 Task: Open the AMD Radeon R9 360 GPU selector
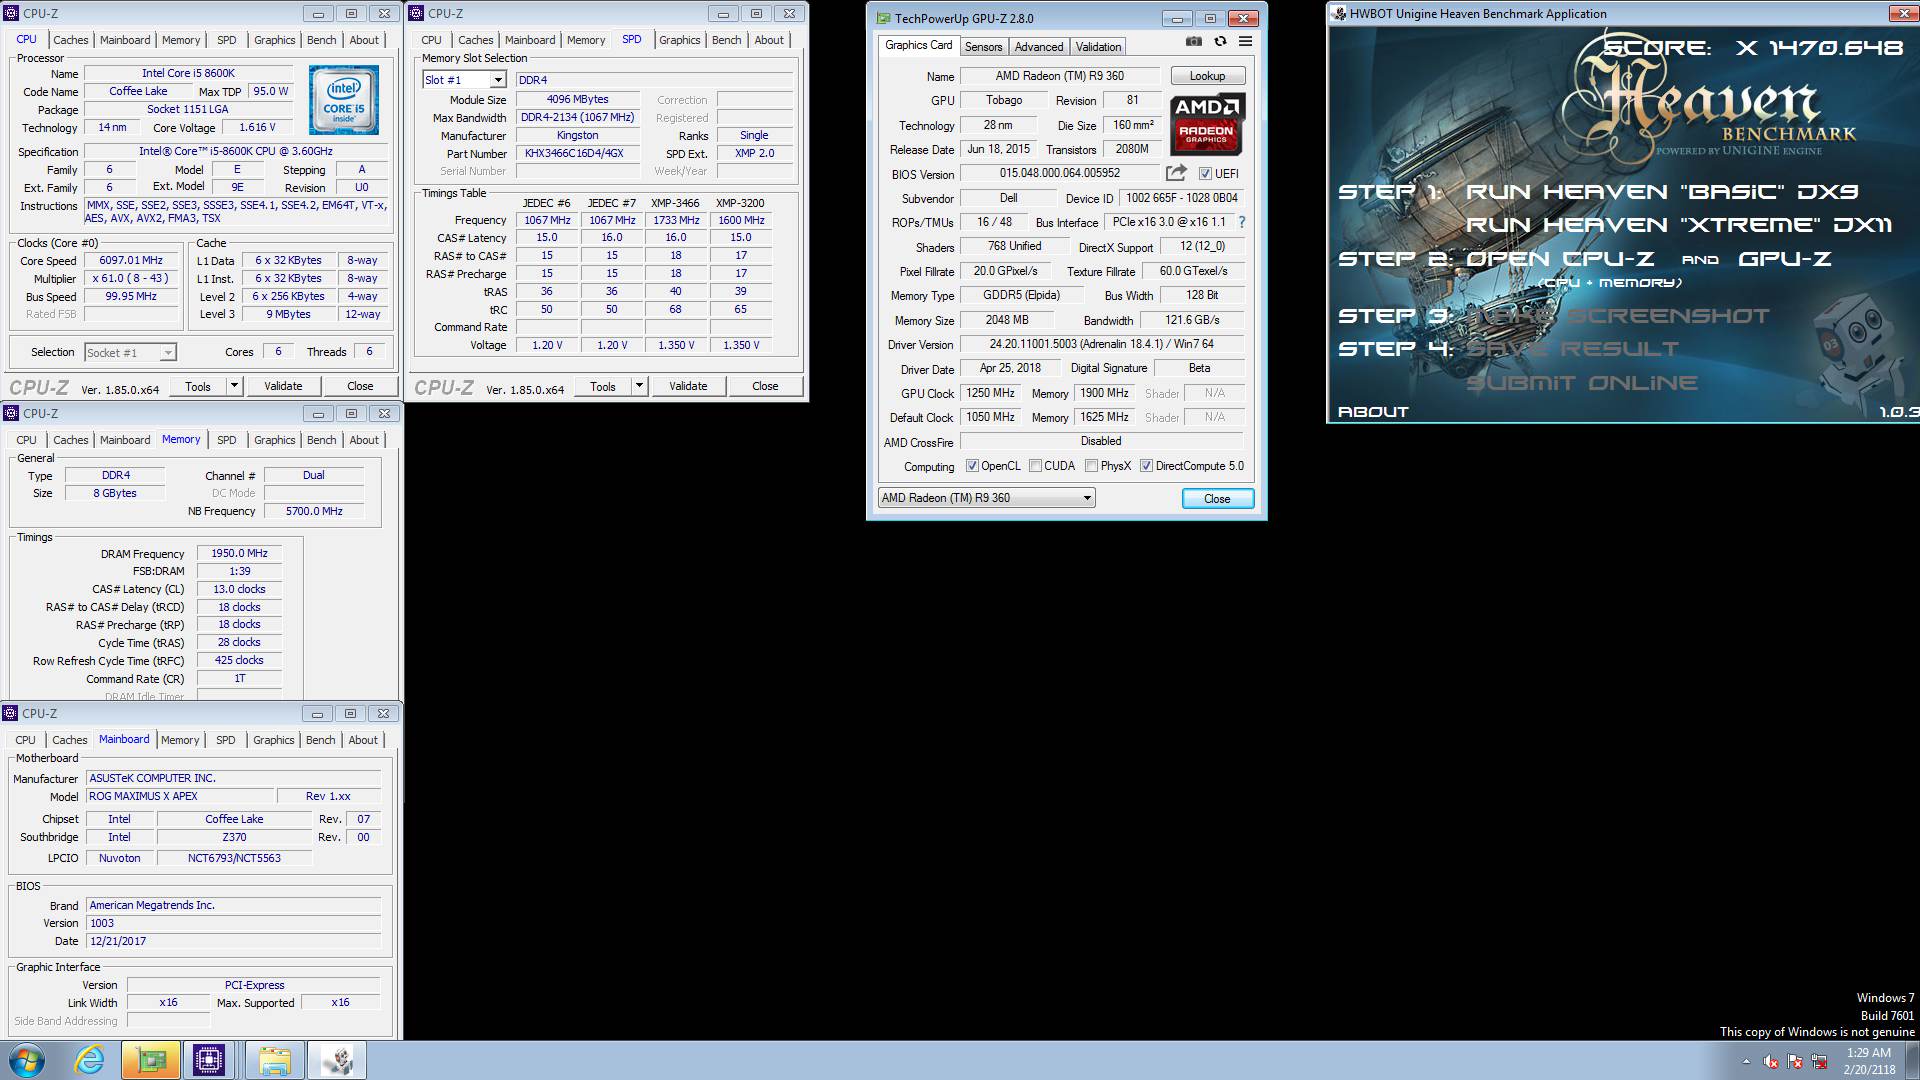click(986, 498)
